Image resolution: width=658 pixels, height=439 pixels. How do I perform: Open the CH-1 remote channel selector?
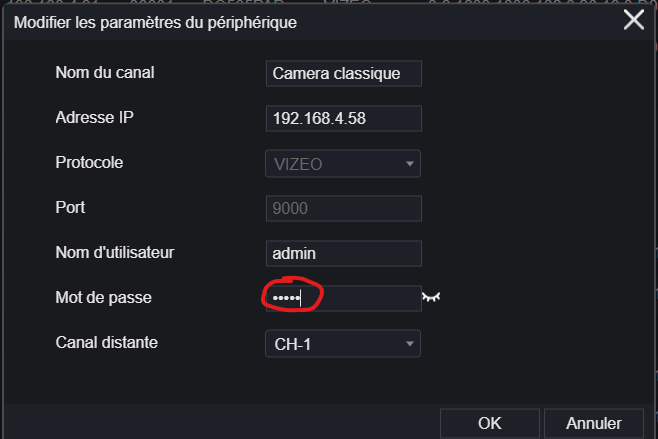coord(343,344)
